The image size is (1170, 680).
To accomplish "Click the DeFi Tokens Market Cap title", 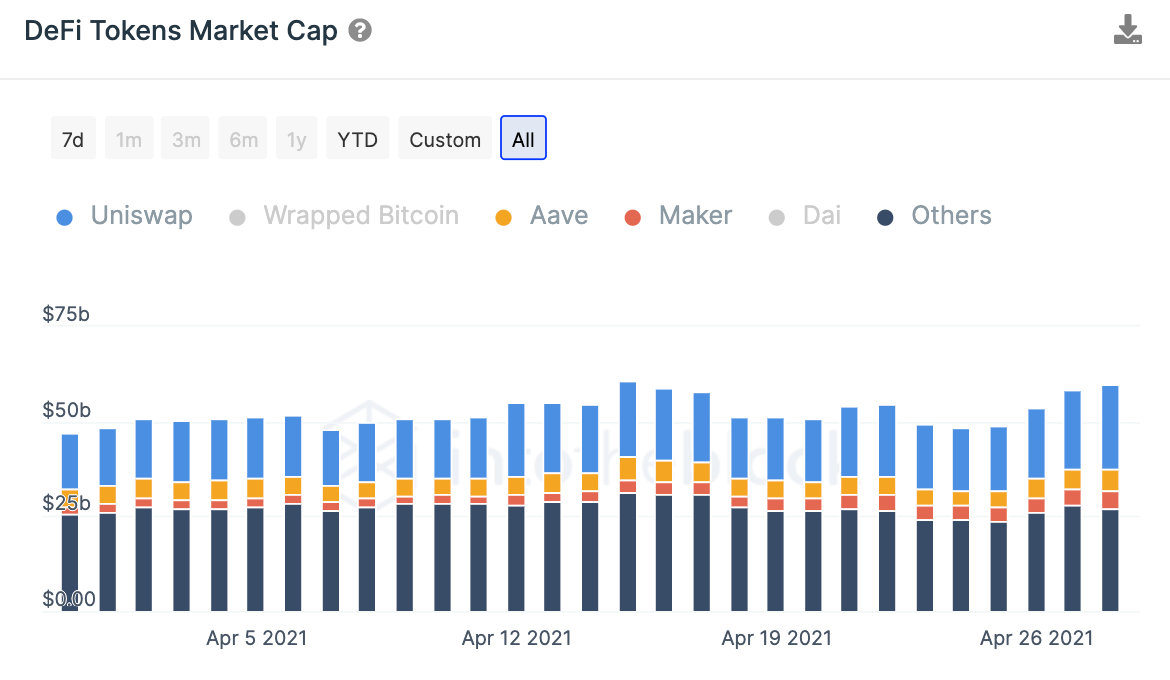I will 181,31.
